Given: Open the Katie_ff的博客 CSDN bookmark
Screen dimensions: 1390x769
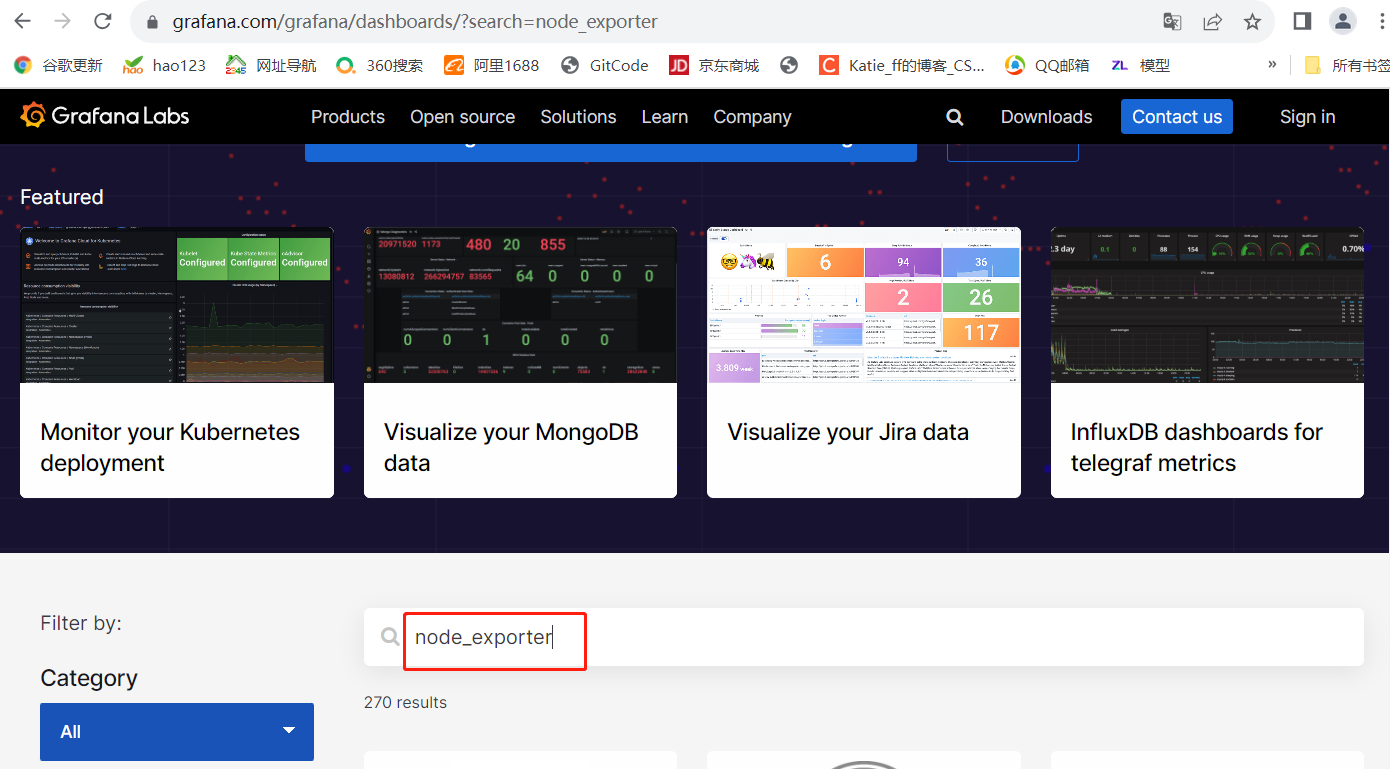Looking at the screenshot, I should [x=901, y=65].
